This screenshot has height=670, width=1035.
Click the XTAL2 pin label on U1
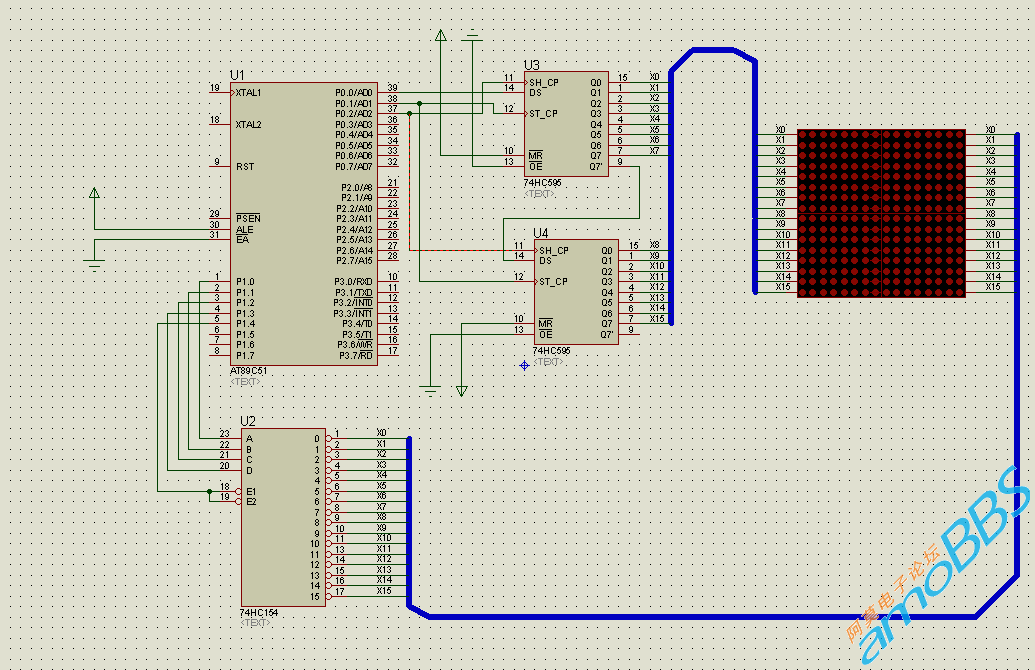248,125
